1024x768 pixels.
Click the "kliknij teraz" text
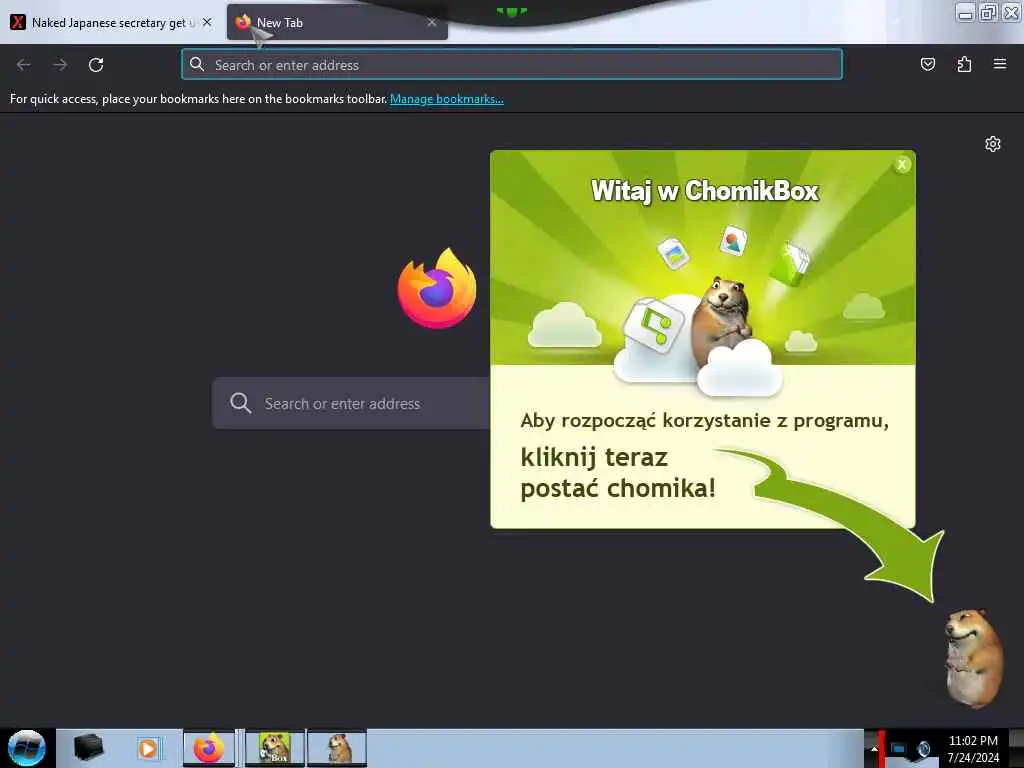click(594, 457)
